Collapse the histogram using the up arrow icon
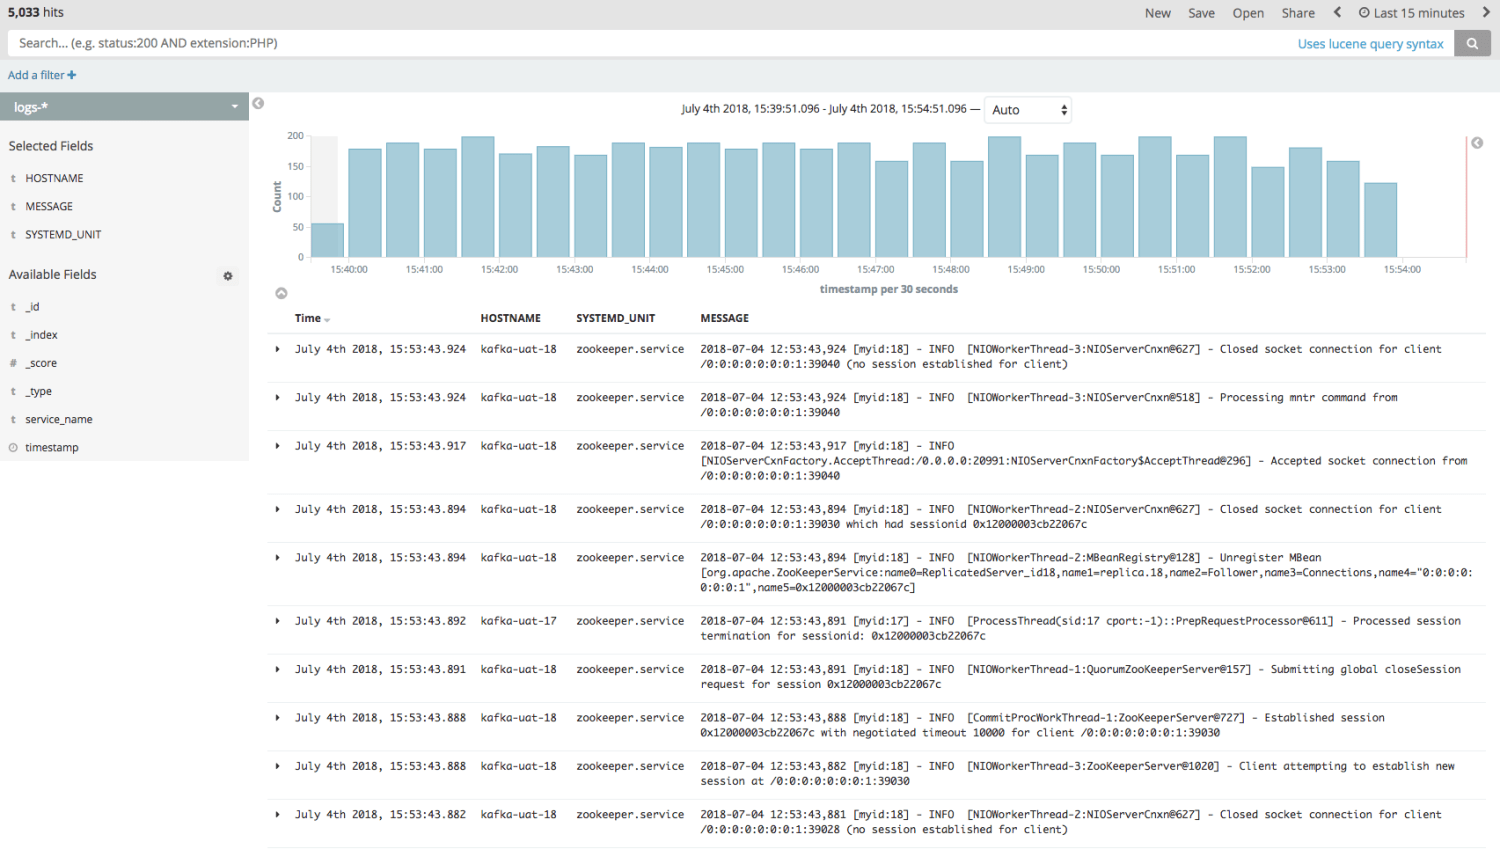 click(x=281, y=293)
